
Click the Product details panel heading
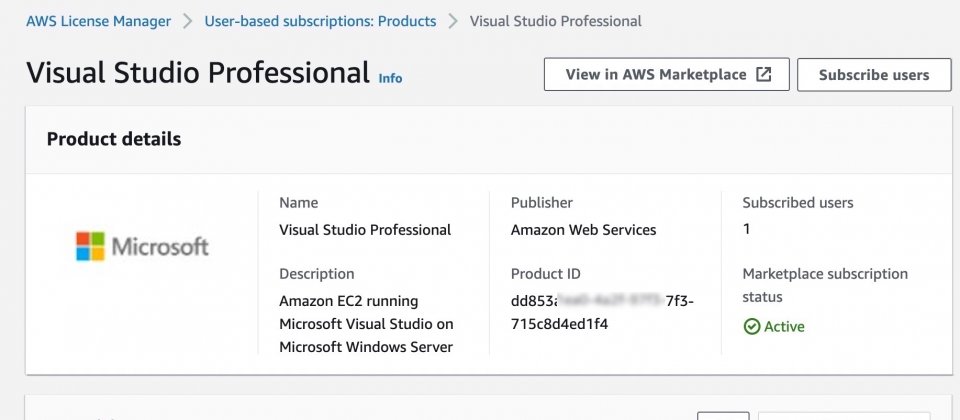[x=114, y=139]
